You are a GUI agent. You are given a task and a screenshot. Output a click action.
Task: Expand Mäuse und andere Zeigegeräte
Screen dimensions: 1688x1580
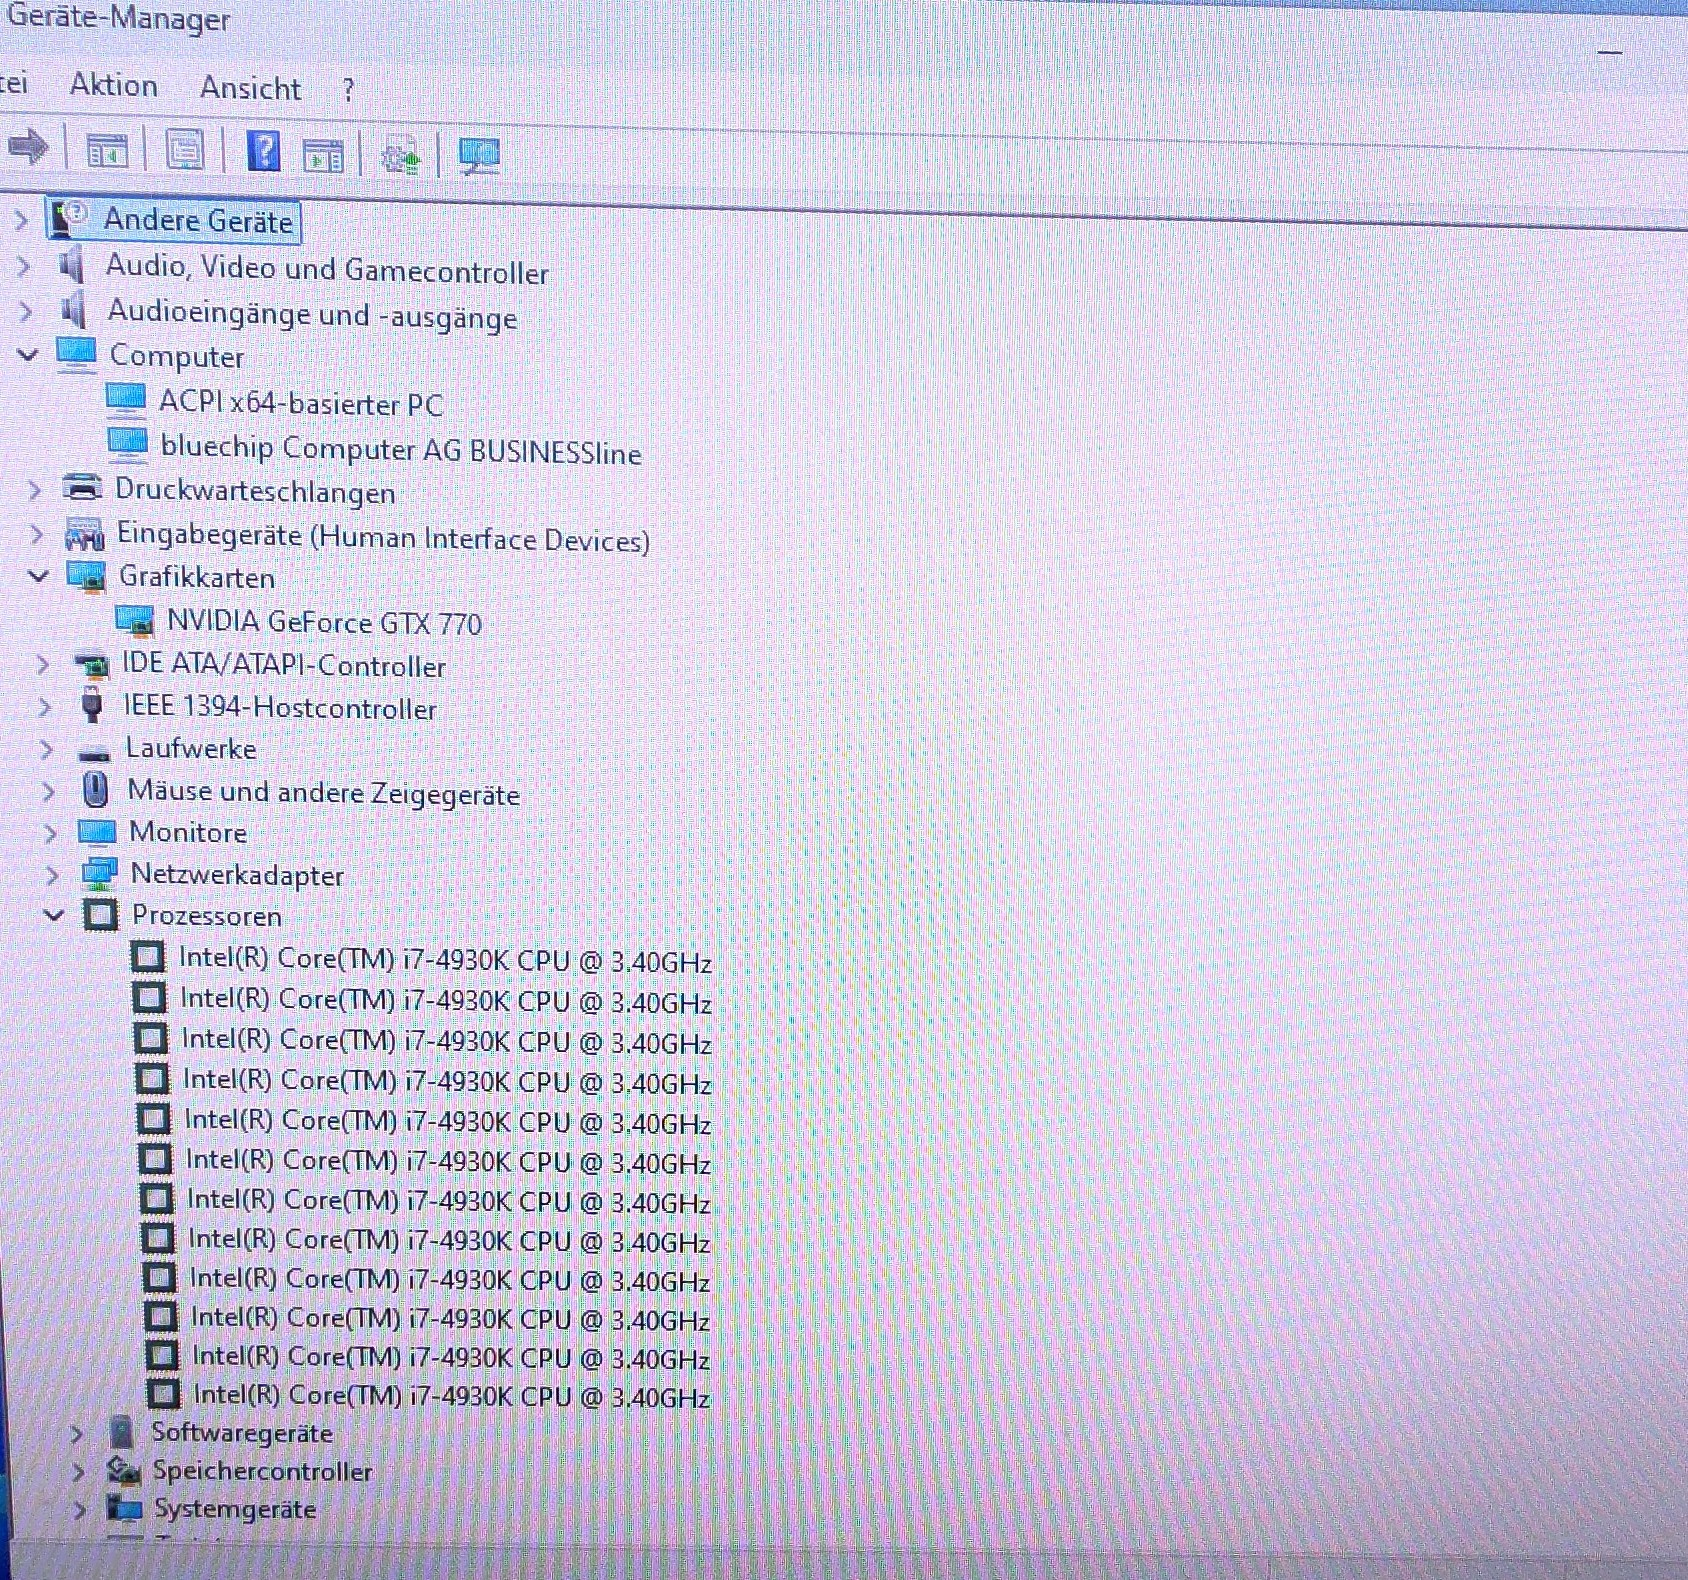tap(48, 791)
